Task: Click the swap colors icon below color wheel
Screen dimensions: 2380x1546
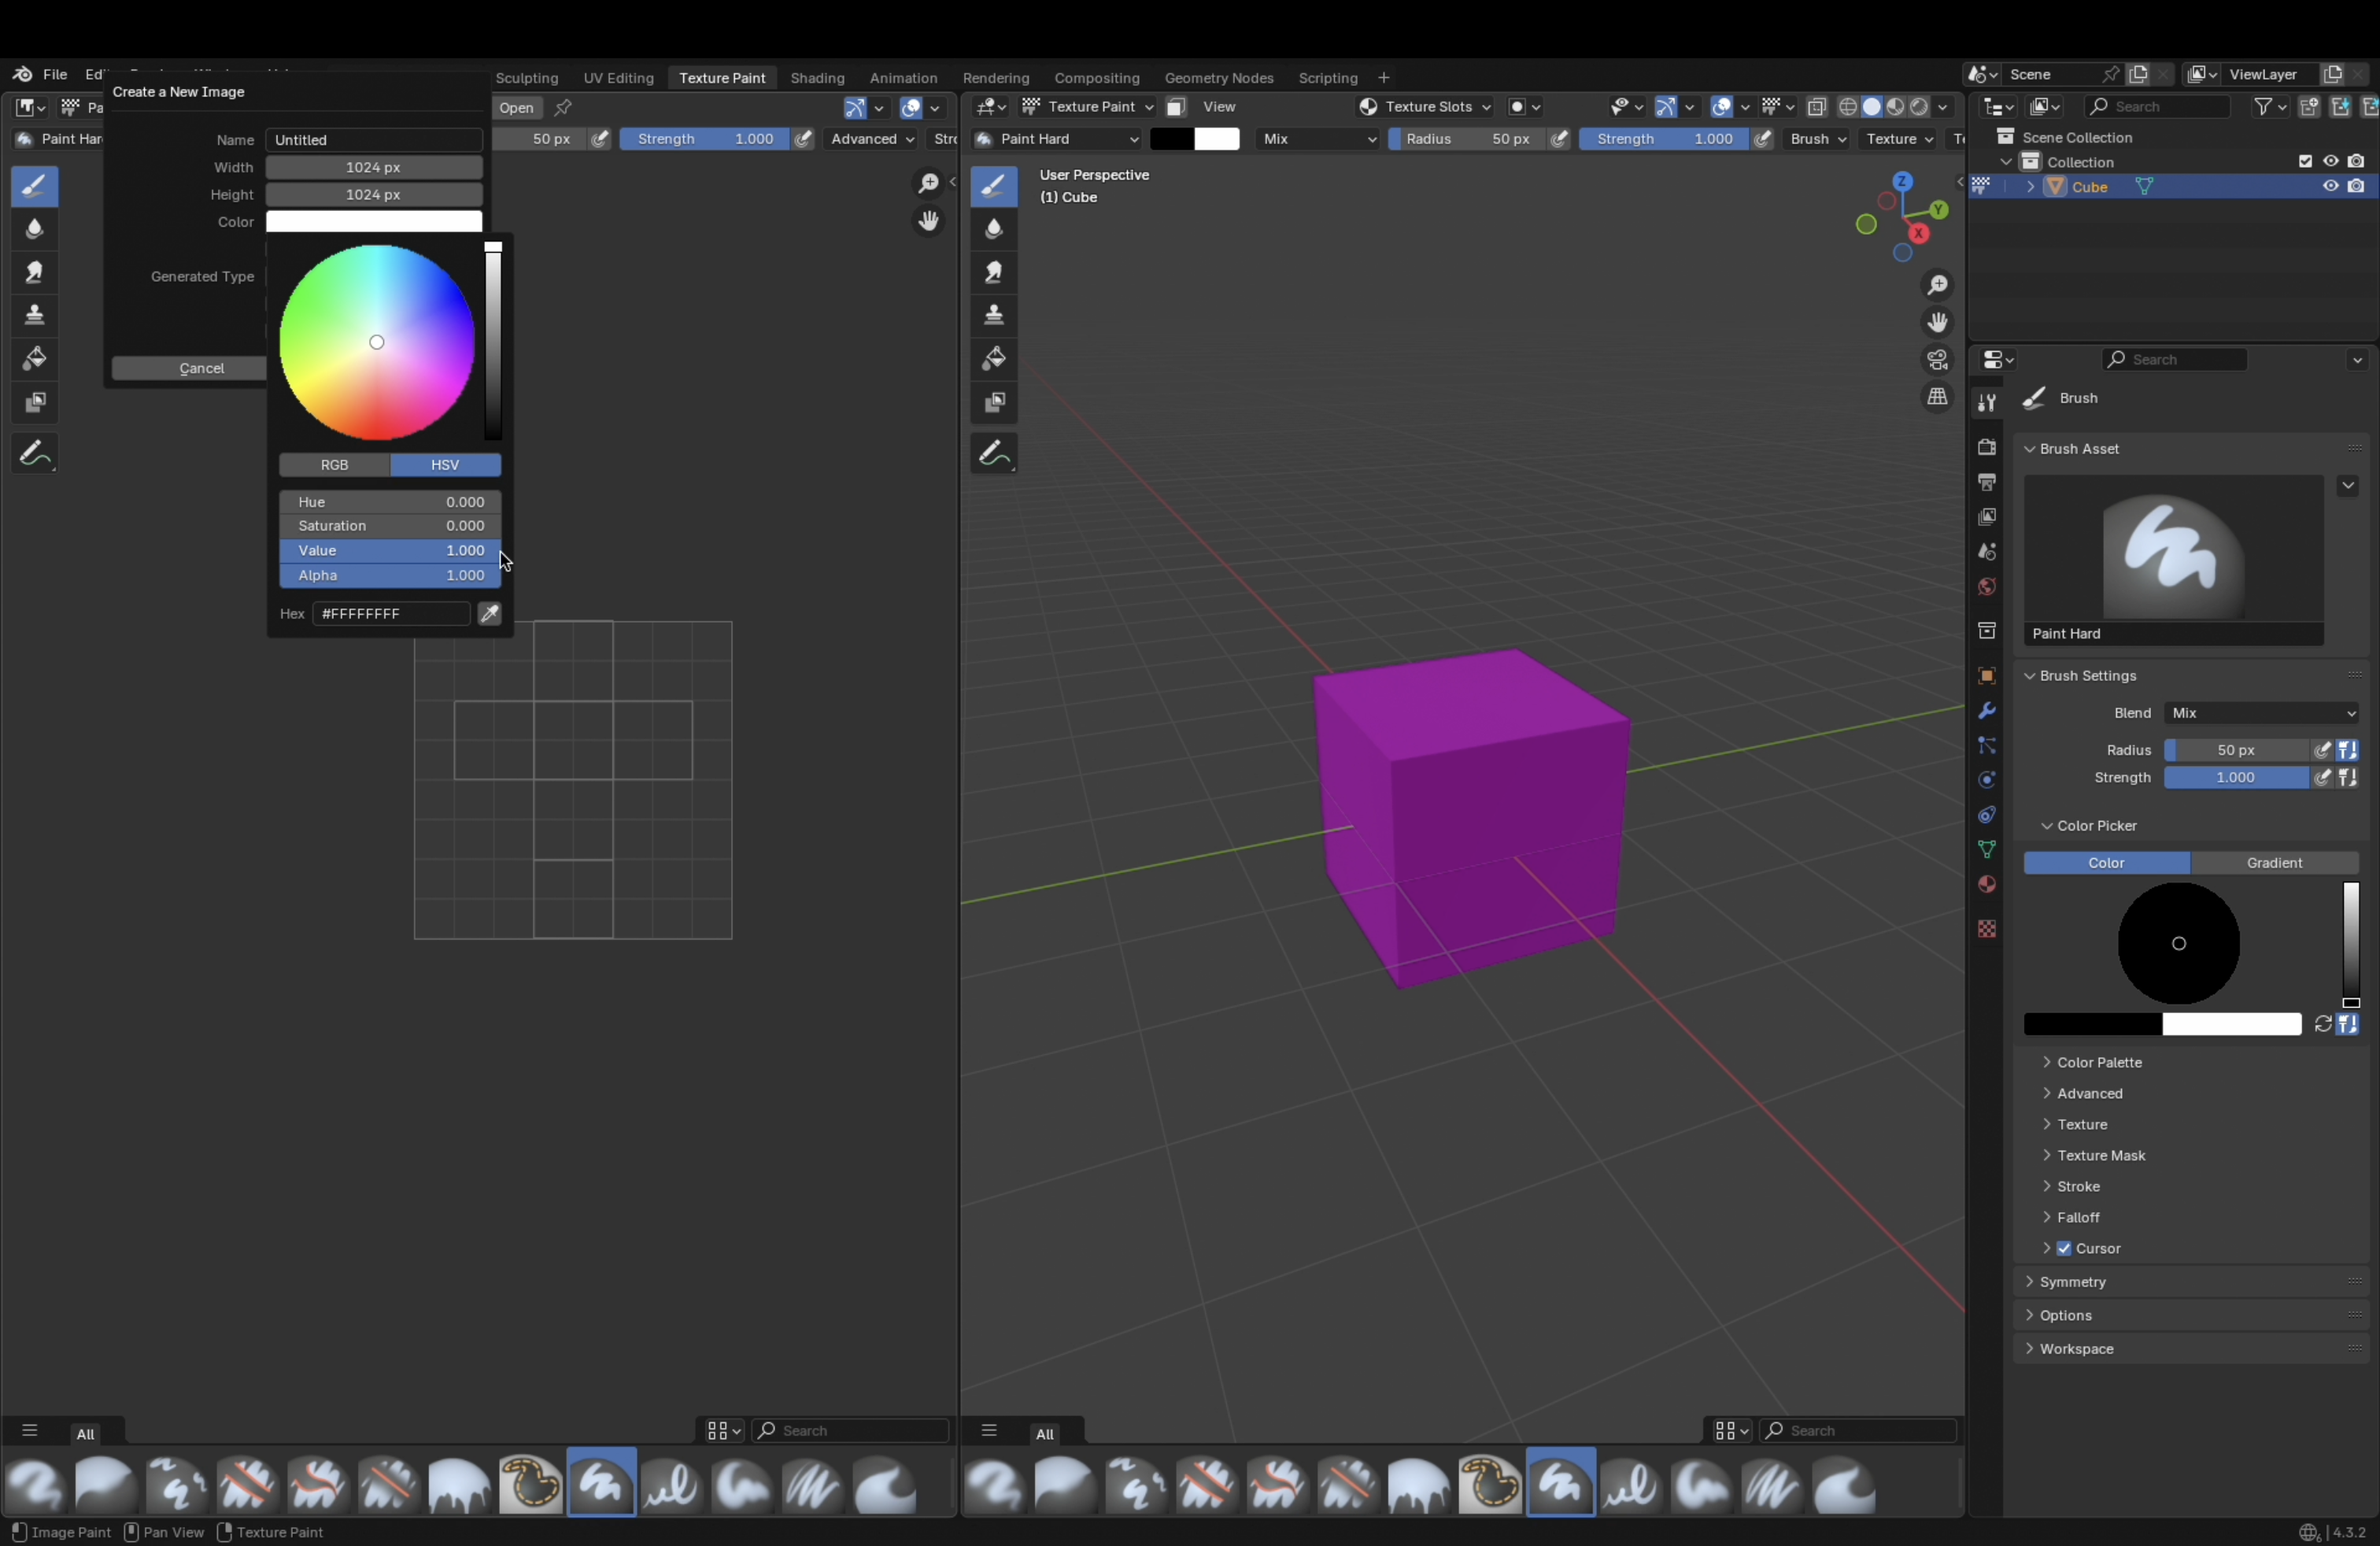Action: (2323, 1024)
